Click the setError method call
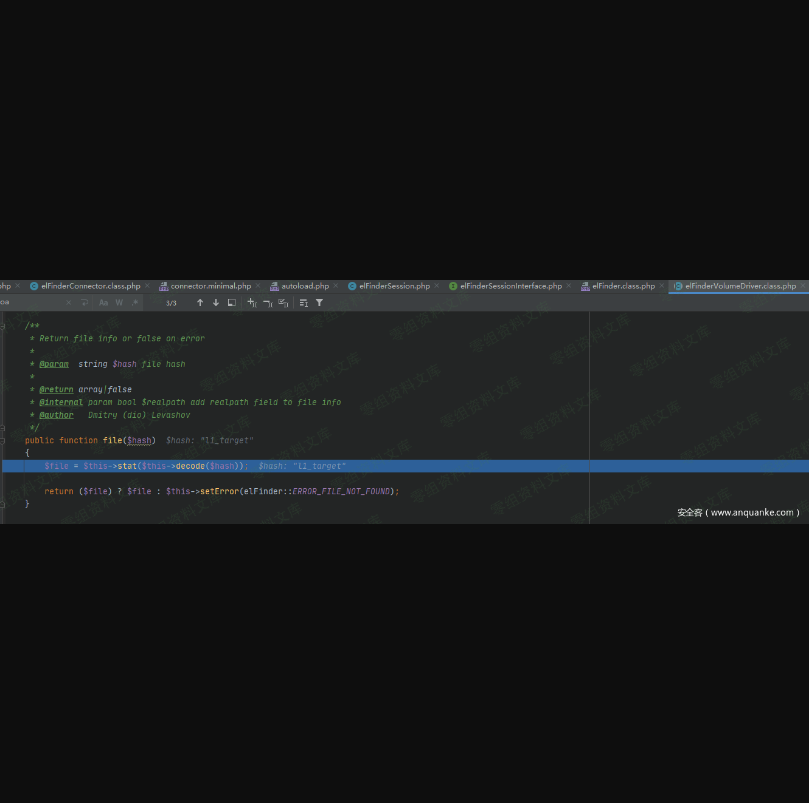Image resolution: width=809 pixels, height=803 pixels. (217, 491)
